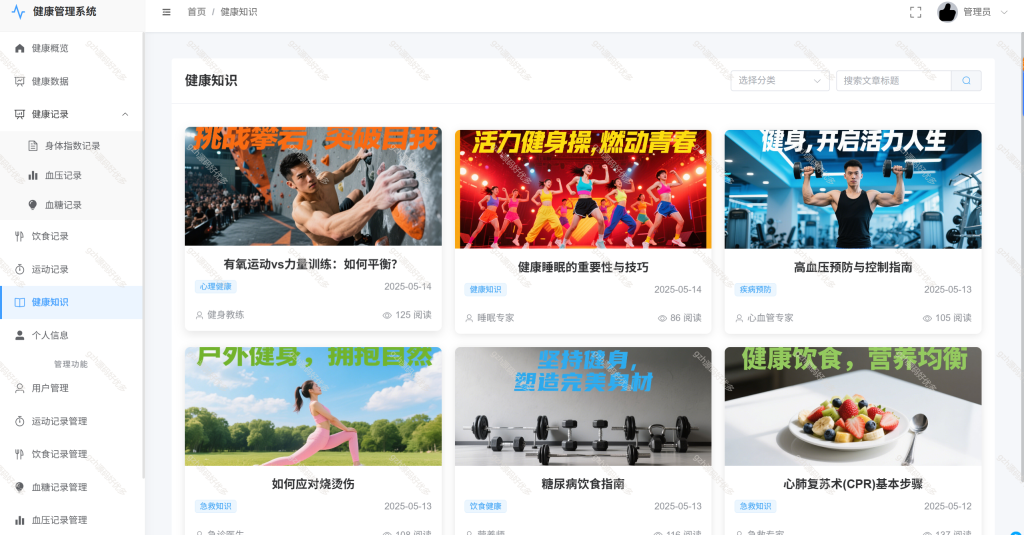Click the 个人信息 person icon
The image size is (1024, 535).
(x=20, y=335)
